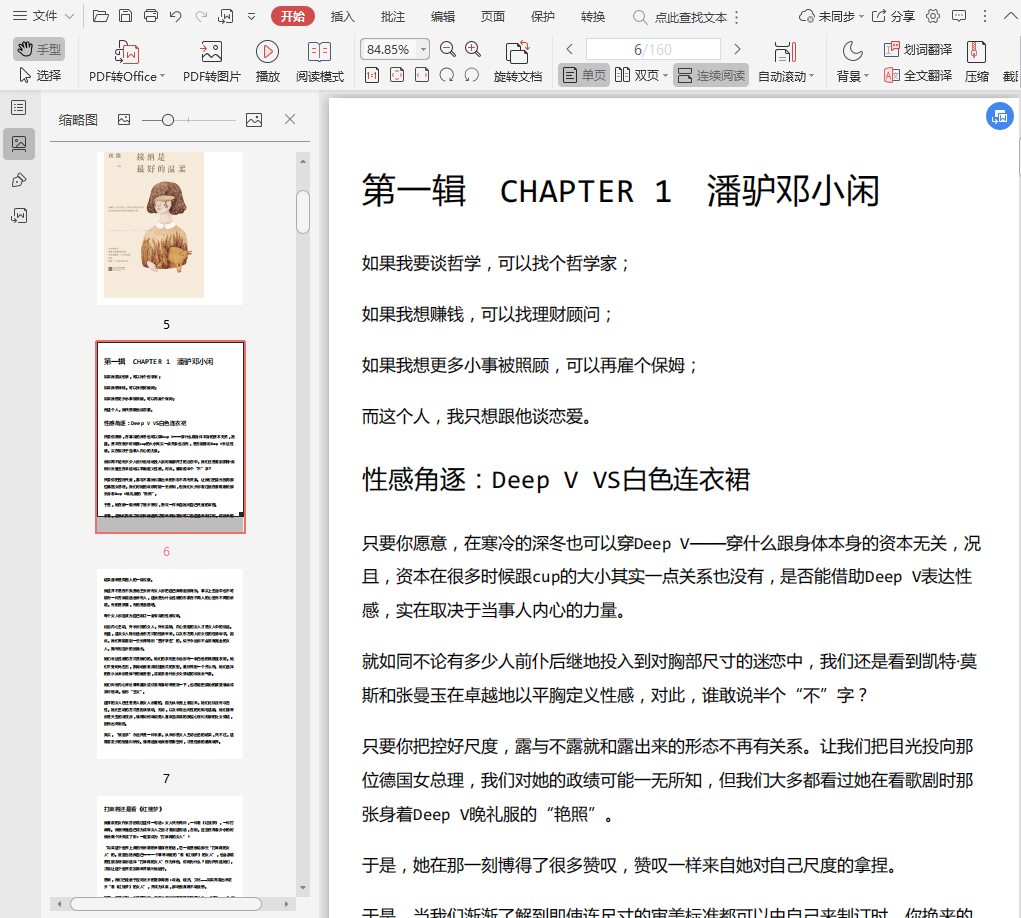This screenshot has height=918, width=1021.
Task: Open the 批注 annotation tab
Action: 393,16
